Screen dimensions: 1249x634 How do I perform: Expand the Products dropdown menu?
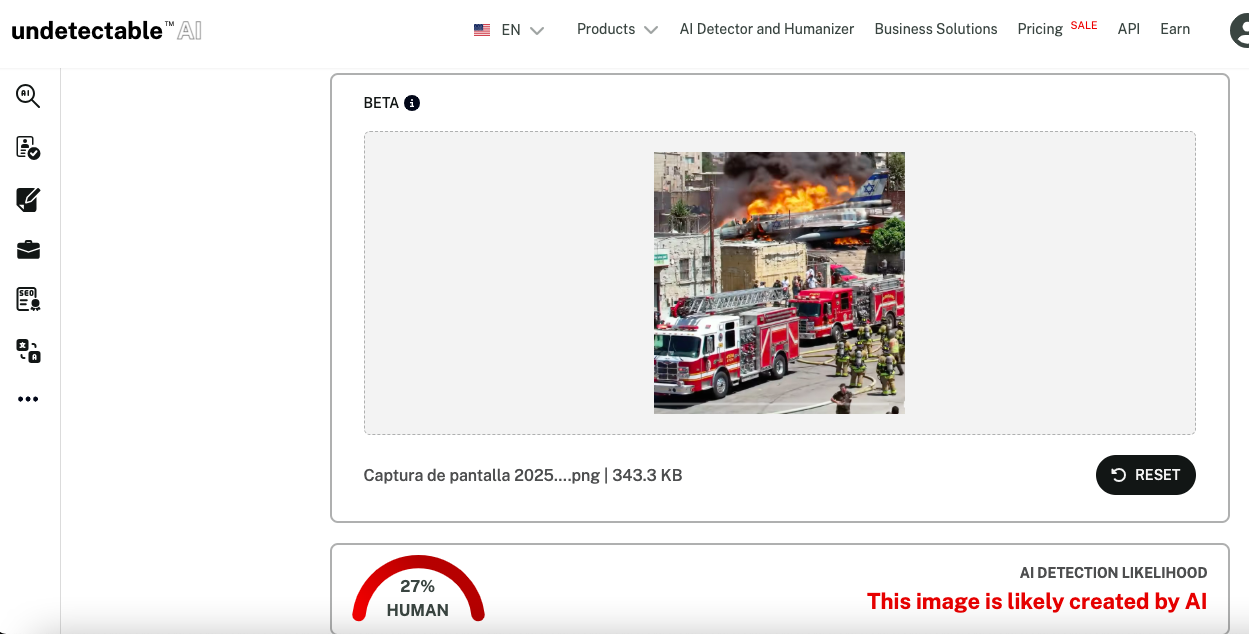[x=617, y=29]
